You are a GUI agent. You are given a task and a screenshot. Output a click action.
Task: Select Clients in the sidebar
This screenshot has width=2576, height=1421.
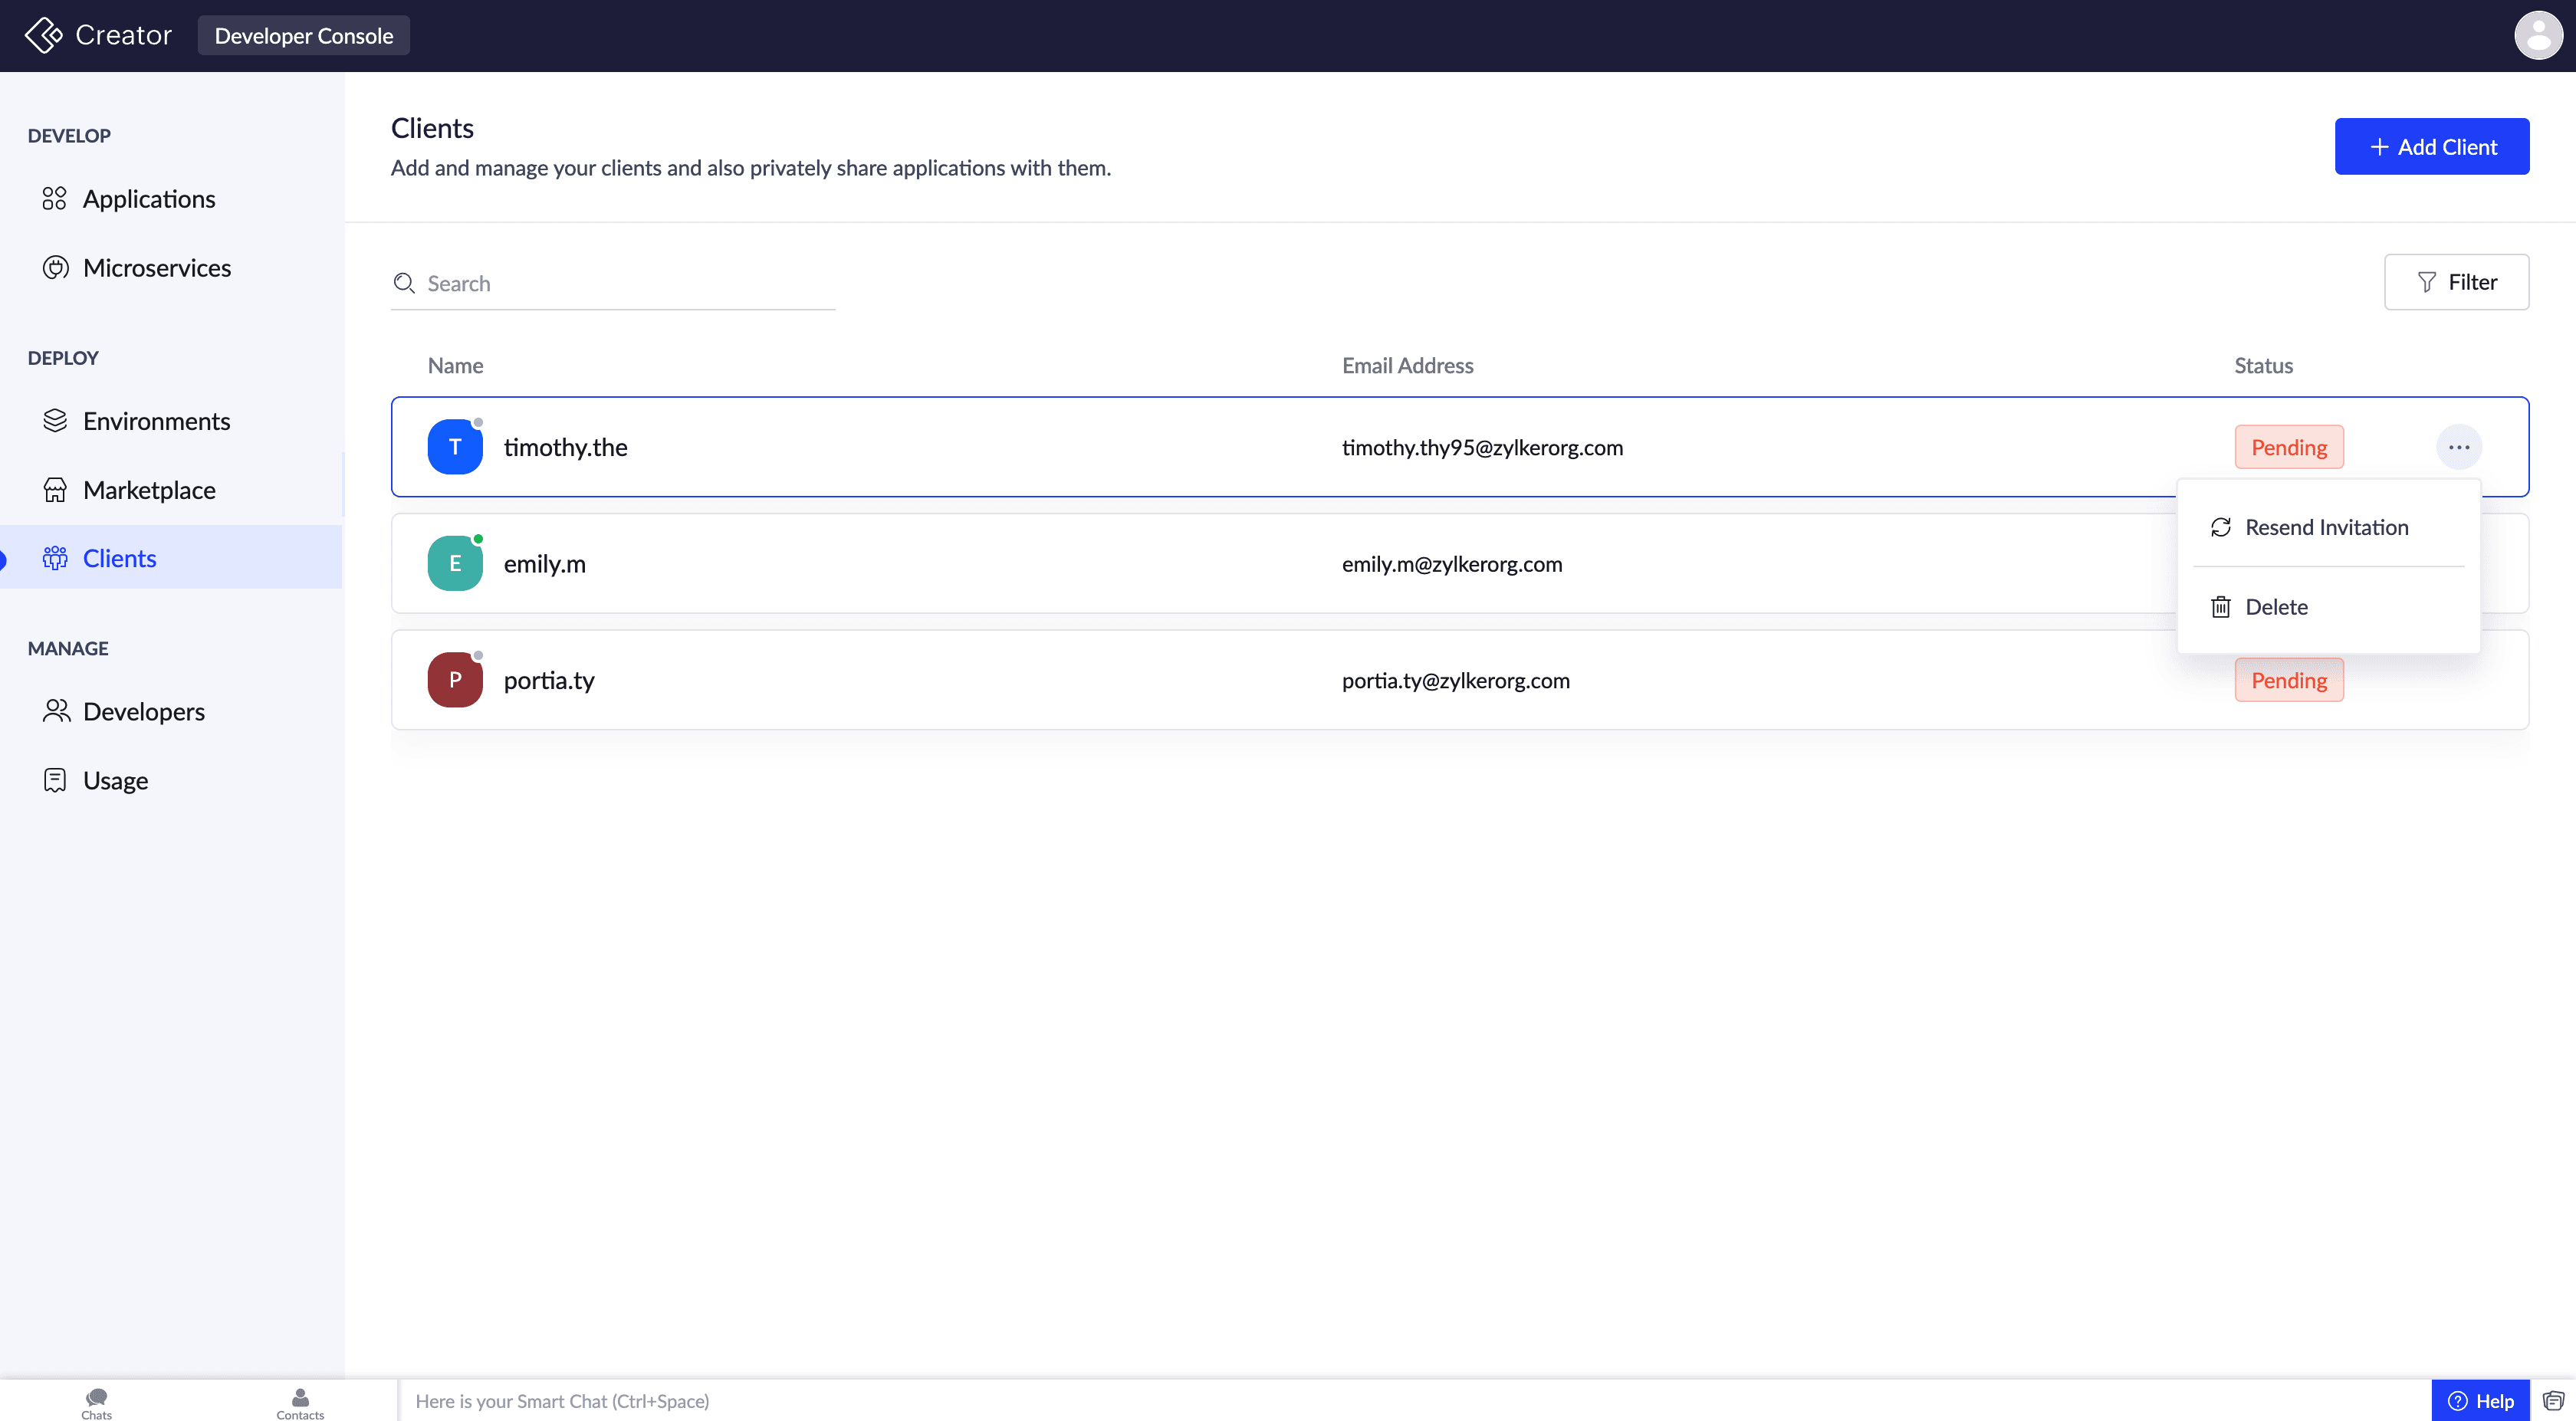(x=119, y=558)
